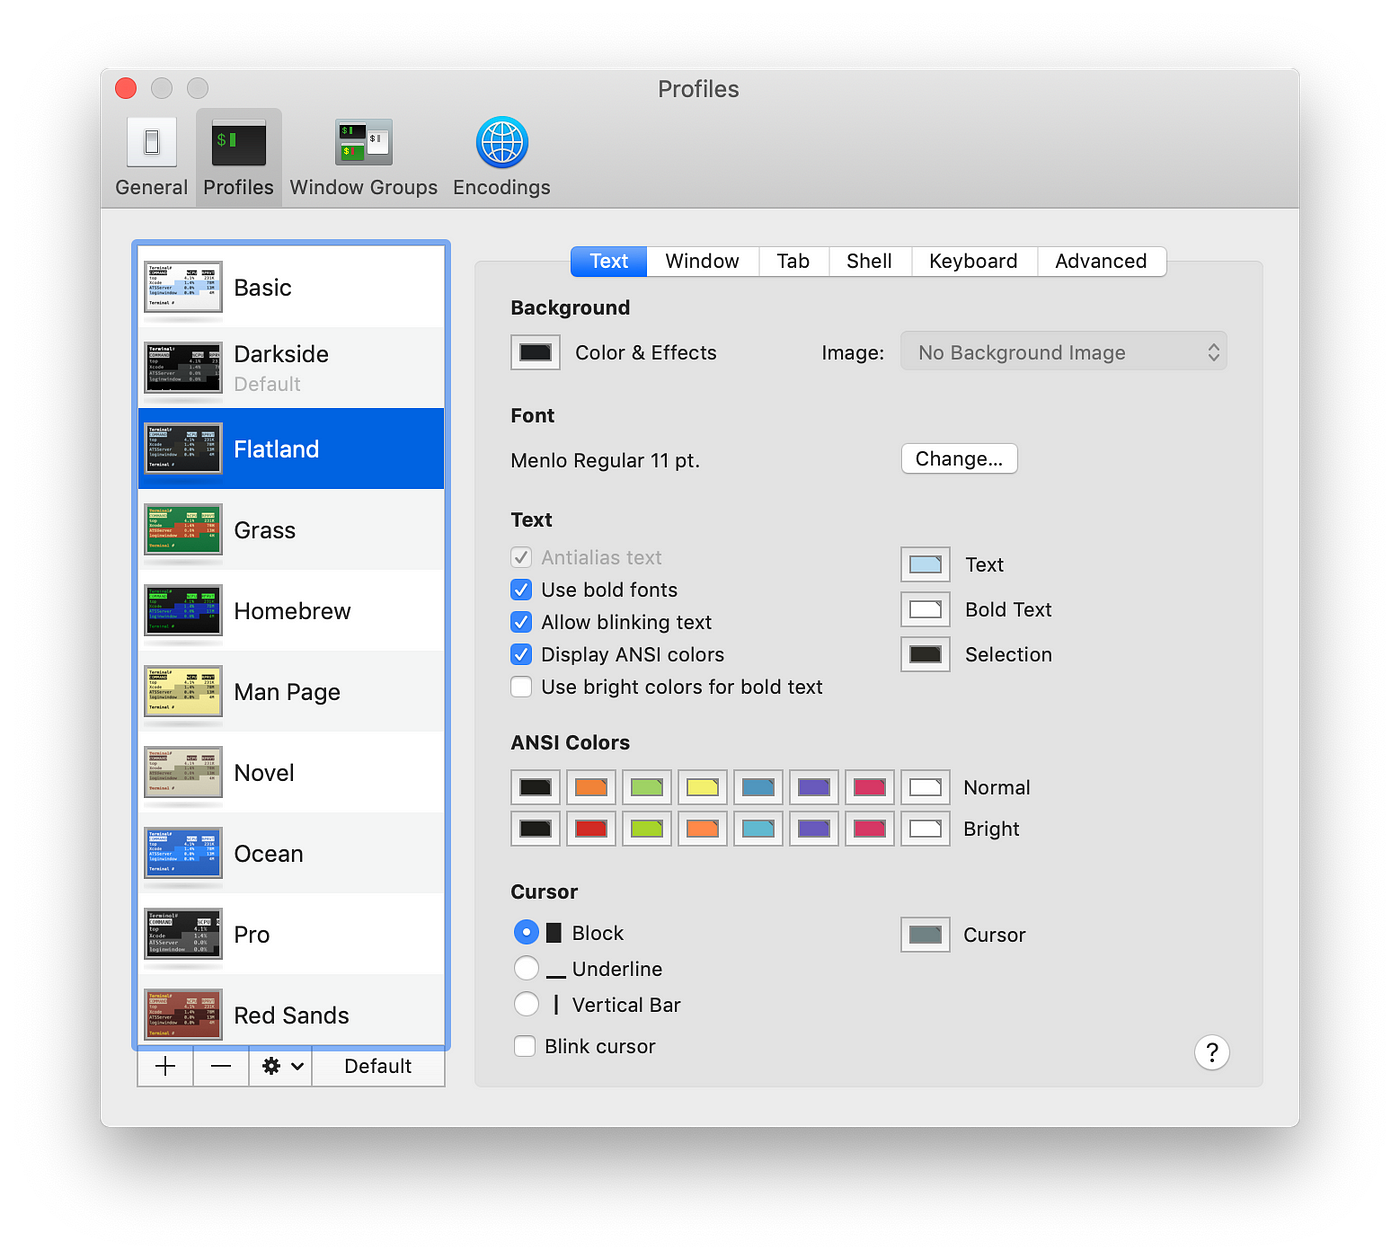Open the Keyboard tab
The image size is (1400, 1260).
(973, 261)
